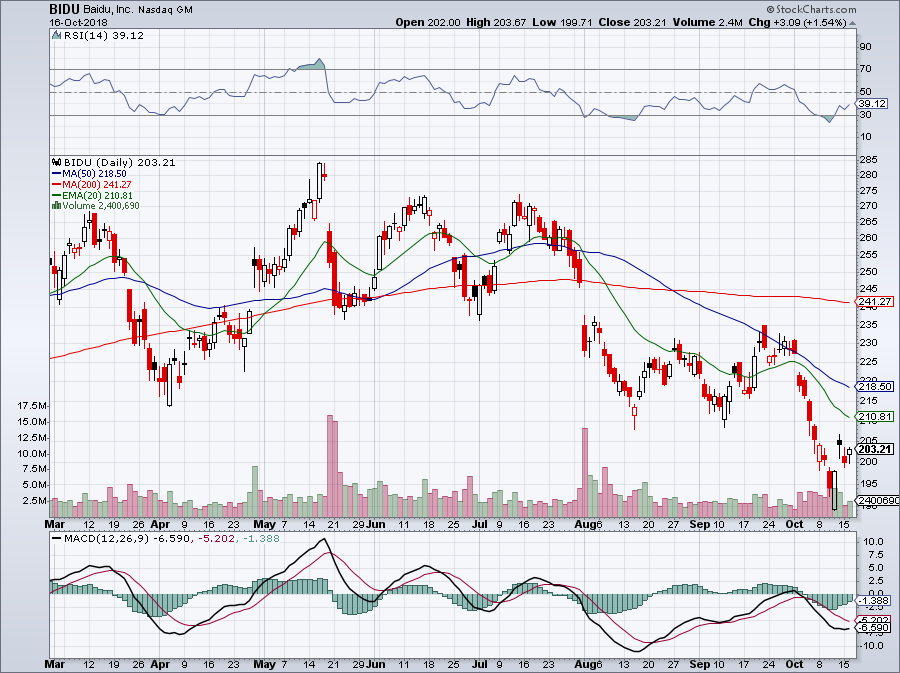Image resolution: width=900 pixels, height=673 pixels.
Task: Click the 250 price axis label
Action: click(x=868, y=271)
